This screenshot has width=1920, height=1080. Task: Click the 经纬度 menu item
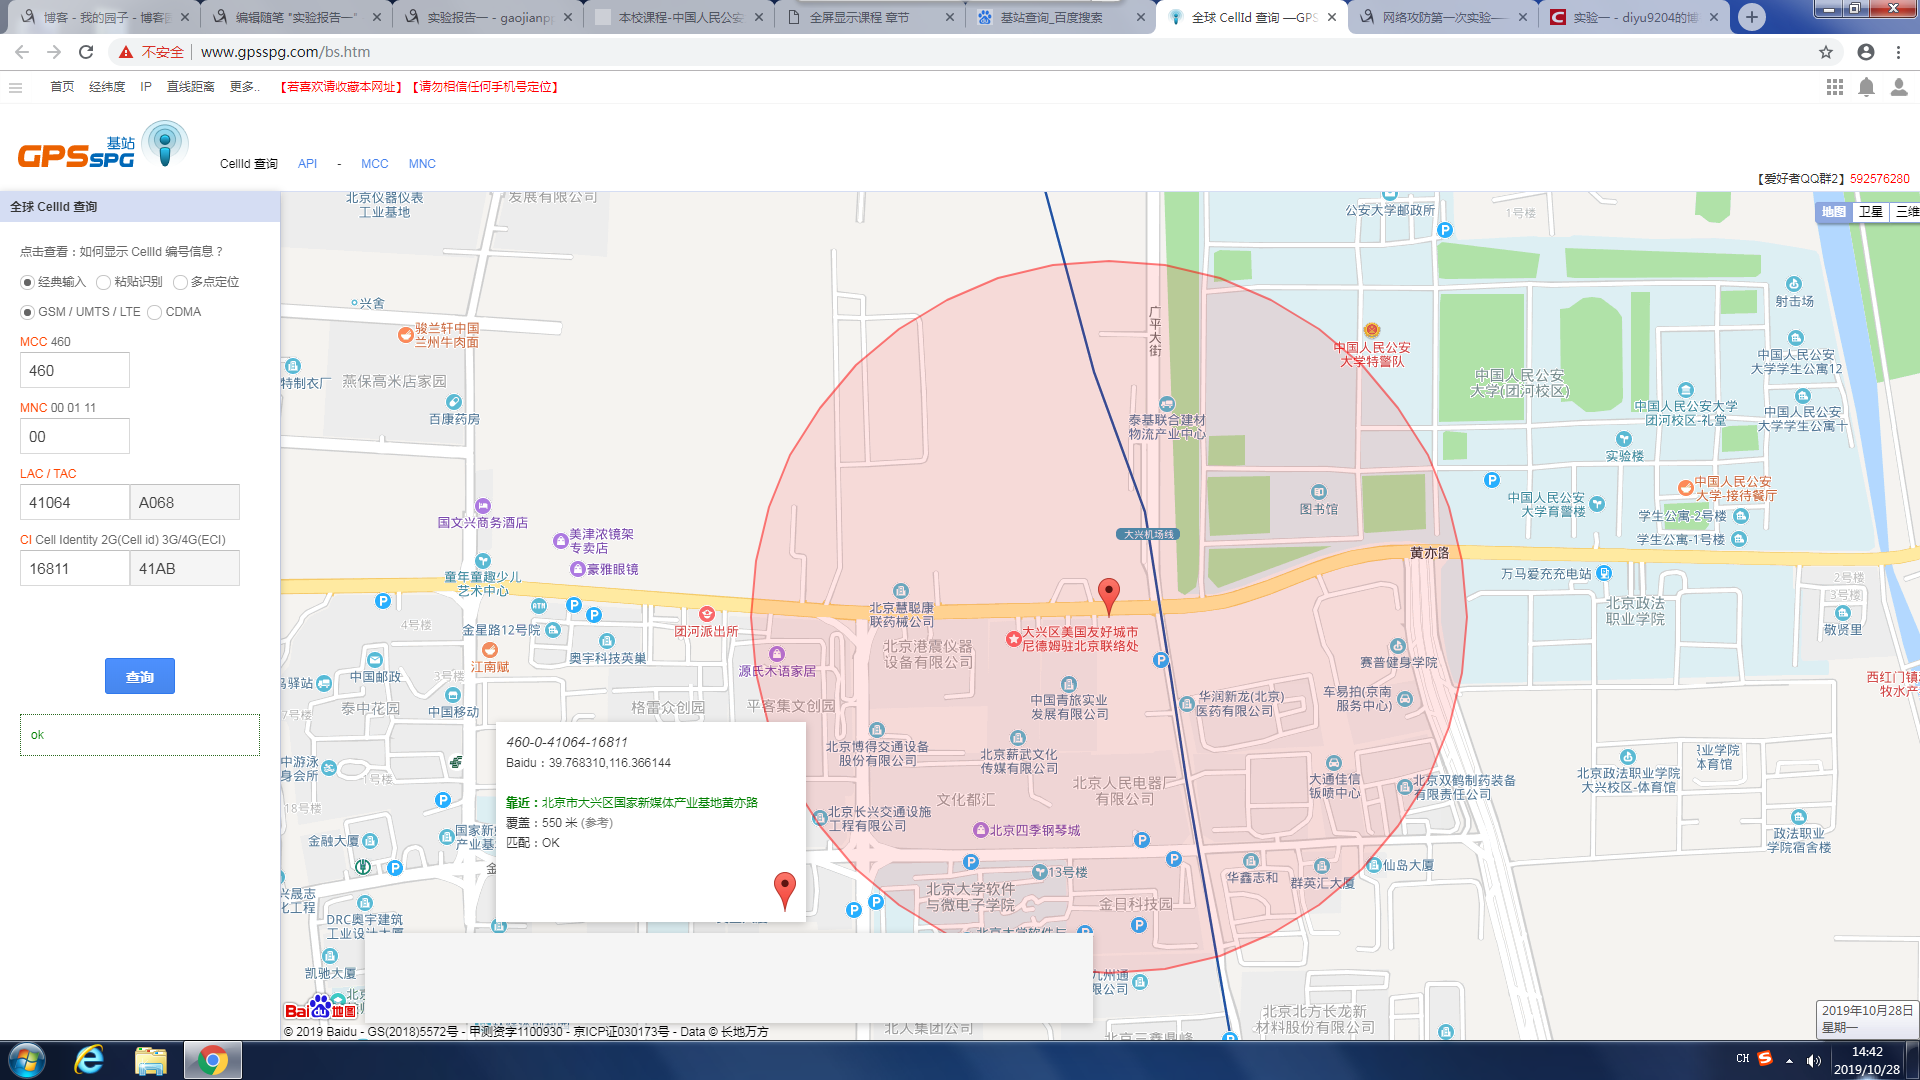tap(107, 87)
